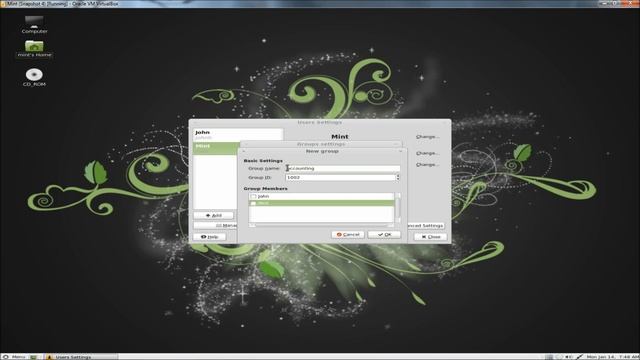Check the john group member checkbox

tap(253, 196)
